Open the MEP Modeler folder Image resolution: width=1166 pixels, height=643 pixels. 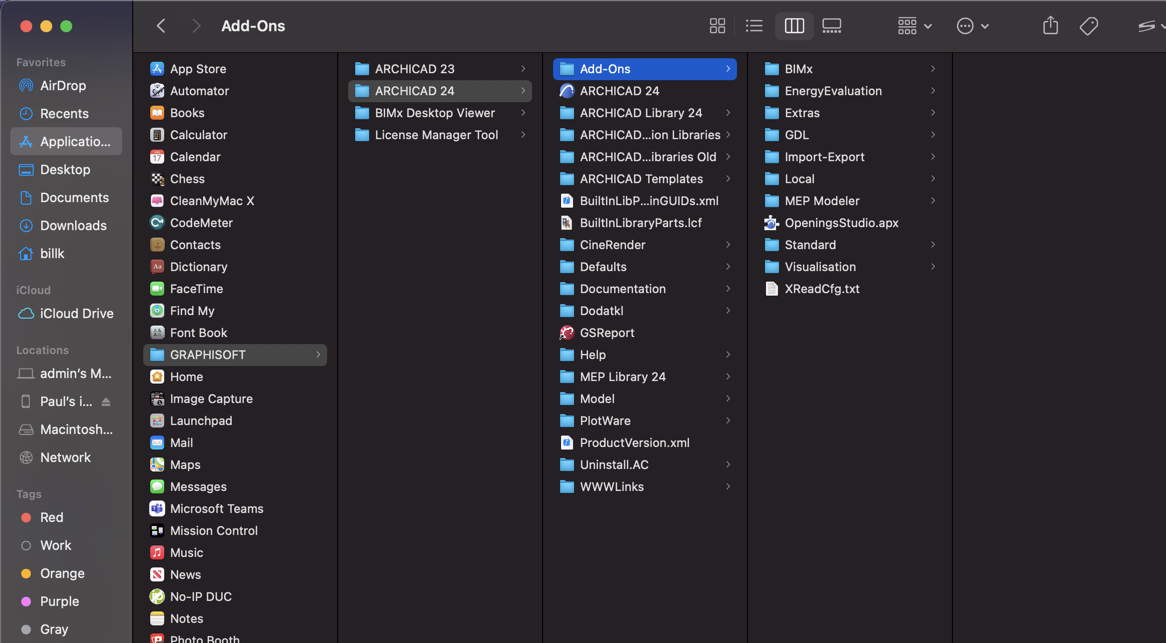tap(850, 201)
